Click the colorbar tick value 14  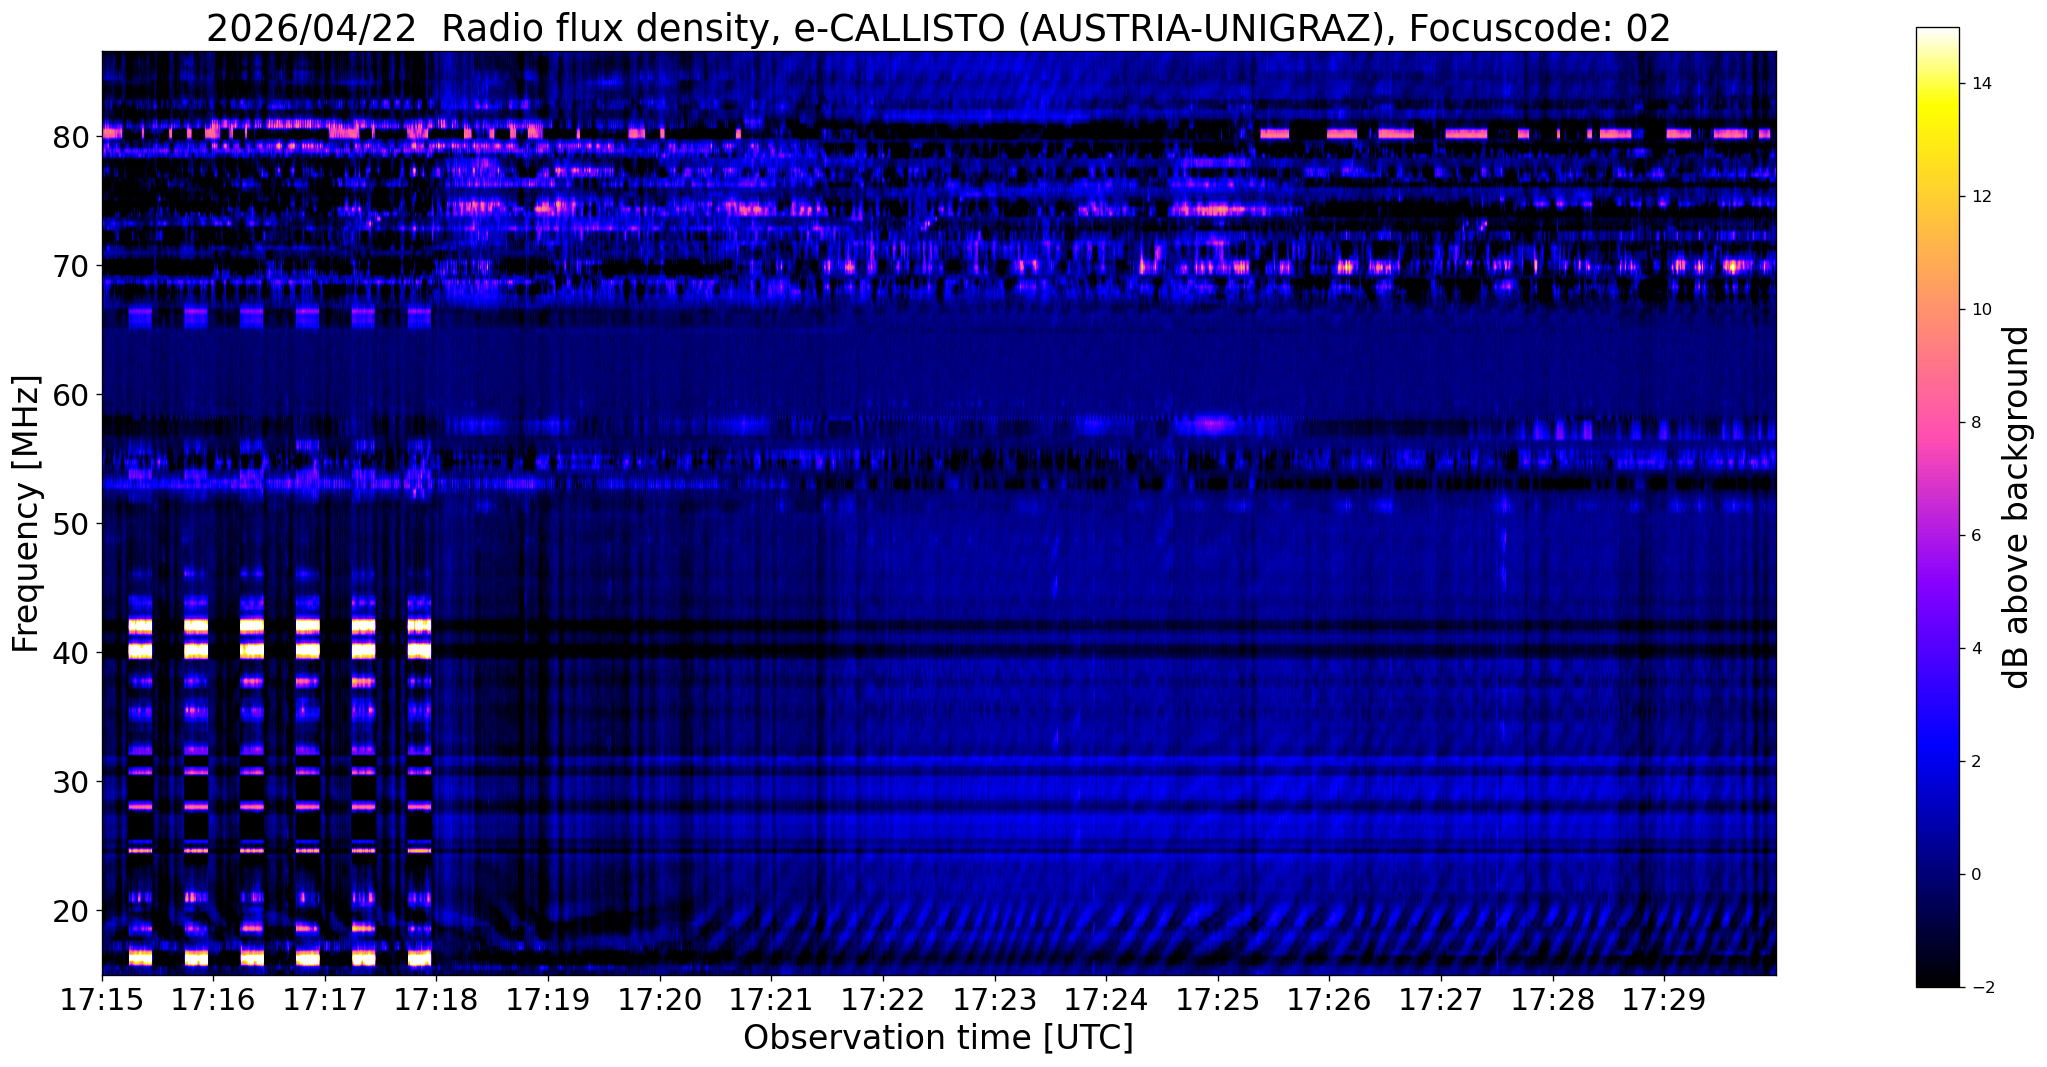[x=1981, y=84]
